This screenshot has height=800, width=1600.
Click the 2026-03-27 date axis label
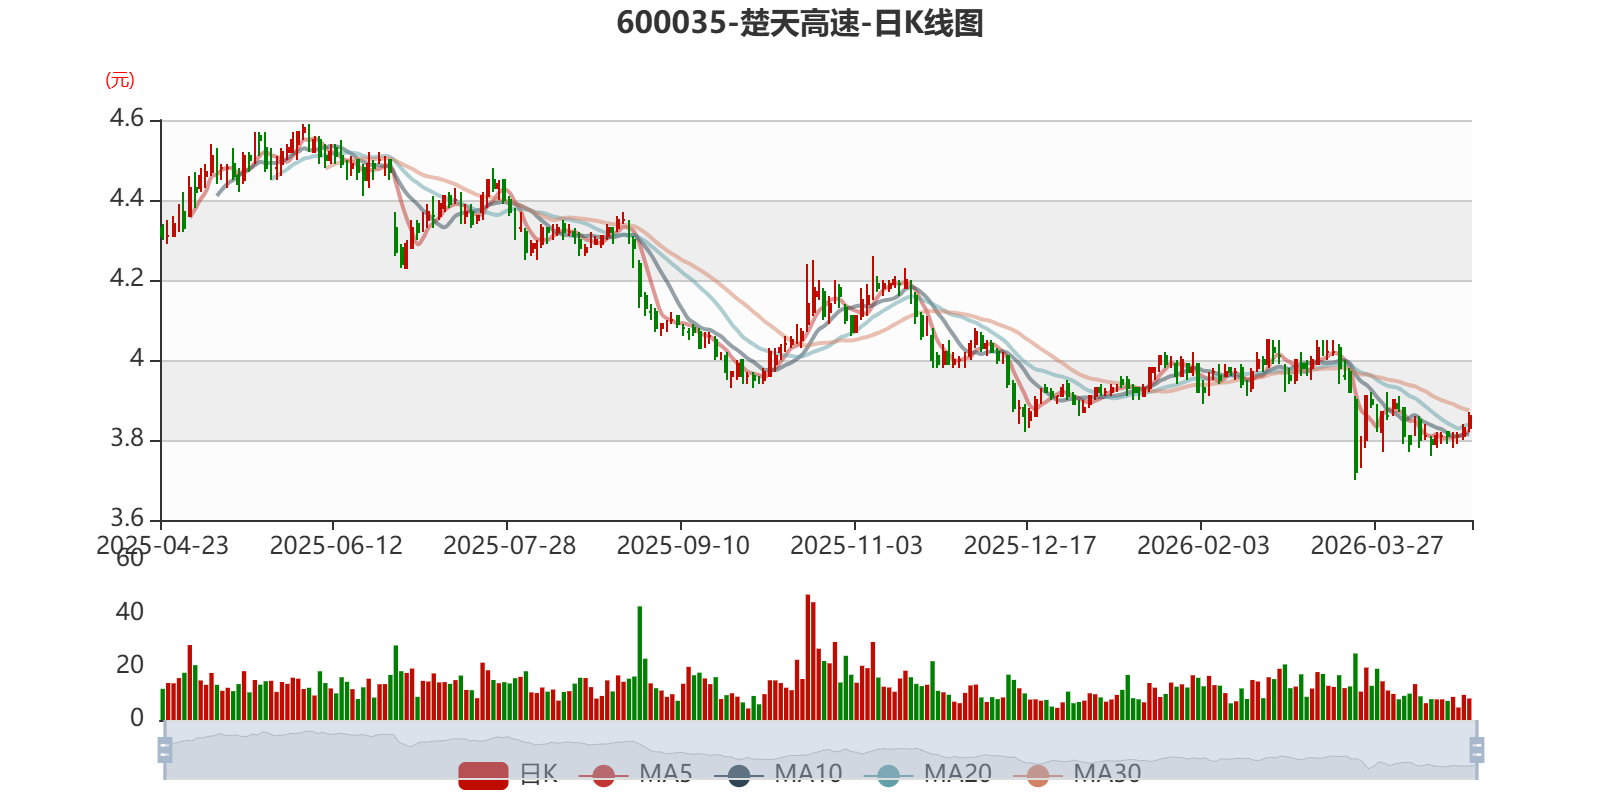(x=1377, y=546)
